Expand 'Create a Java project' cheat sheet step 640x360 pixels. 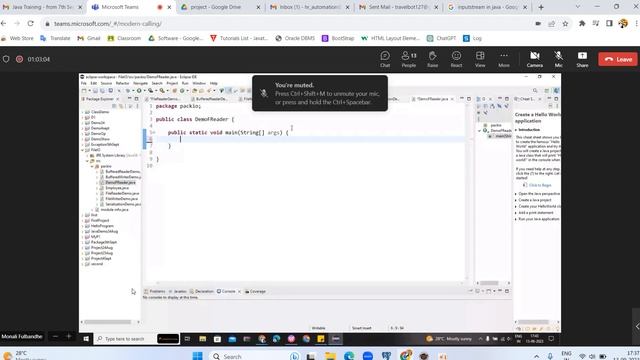(516, 200)
